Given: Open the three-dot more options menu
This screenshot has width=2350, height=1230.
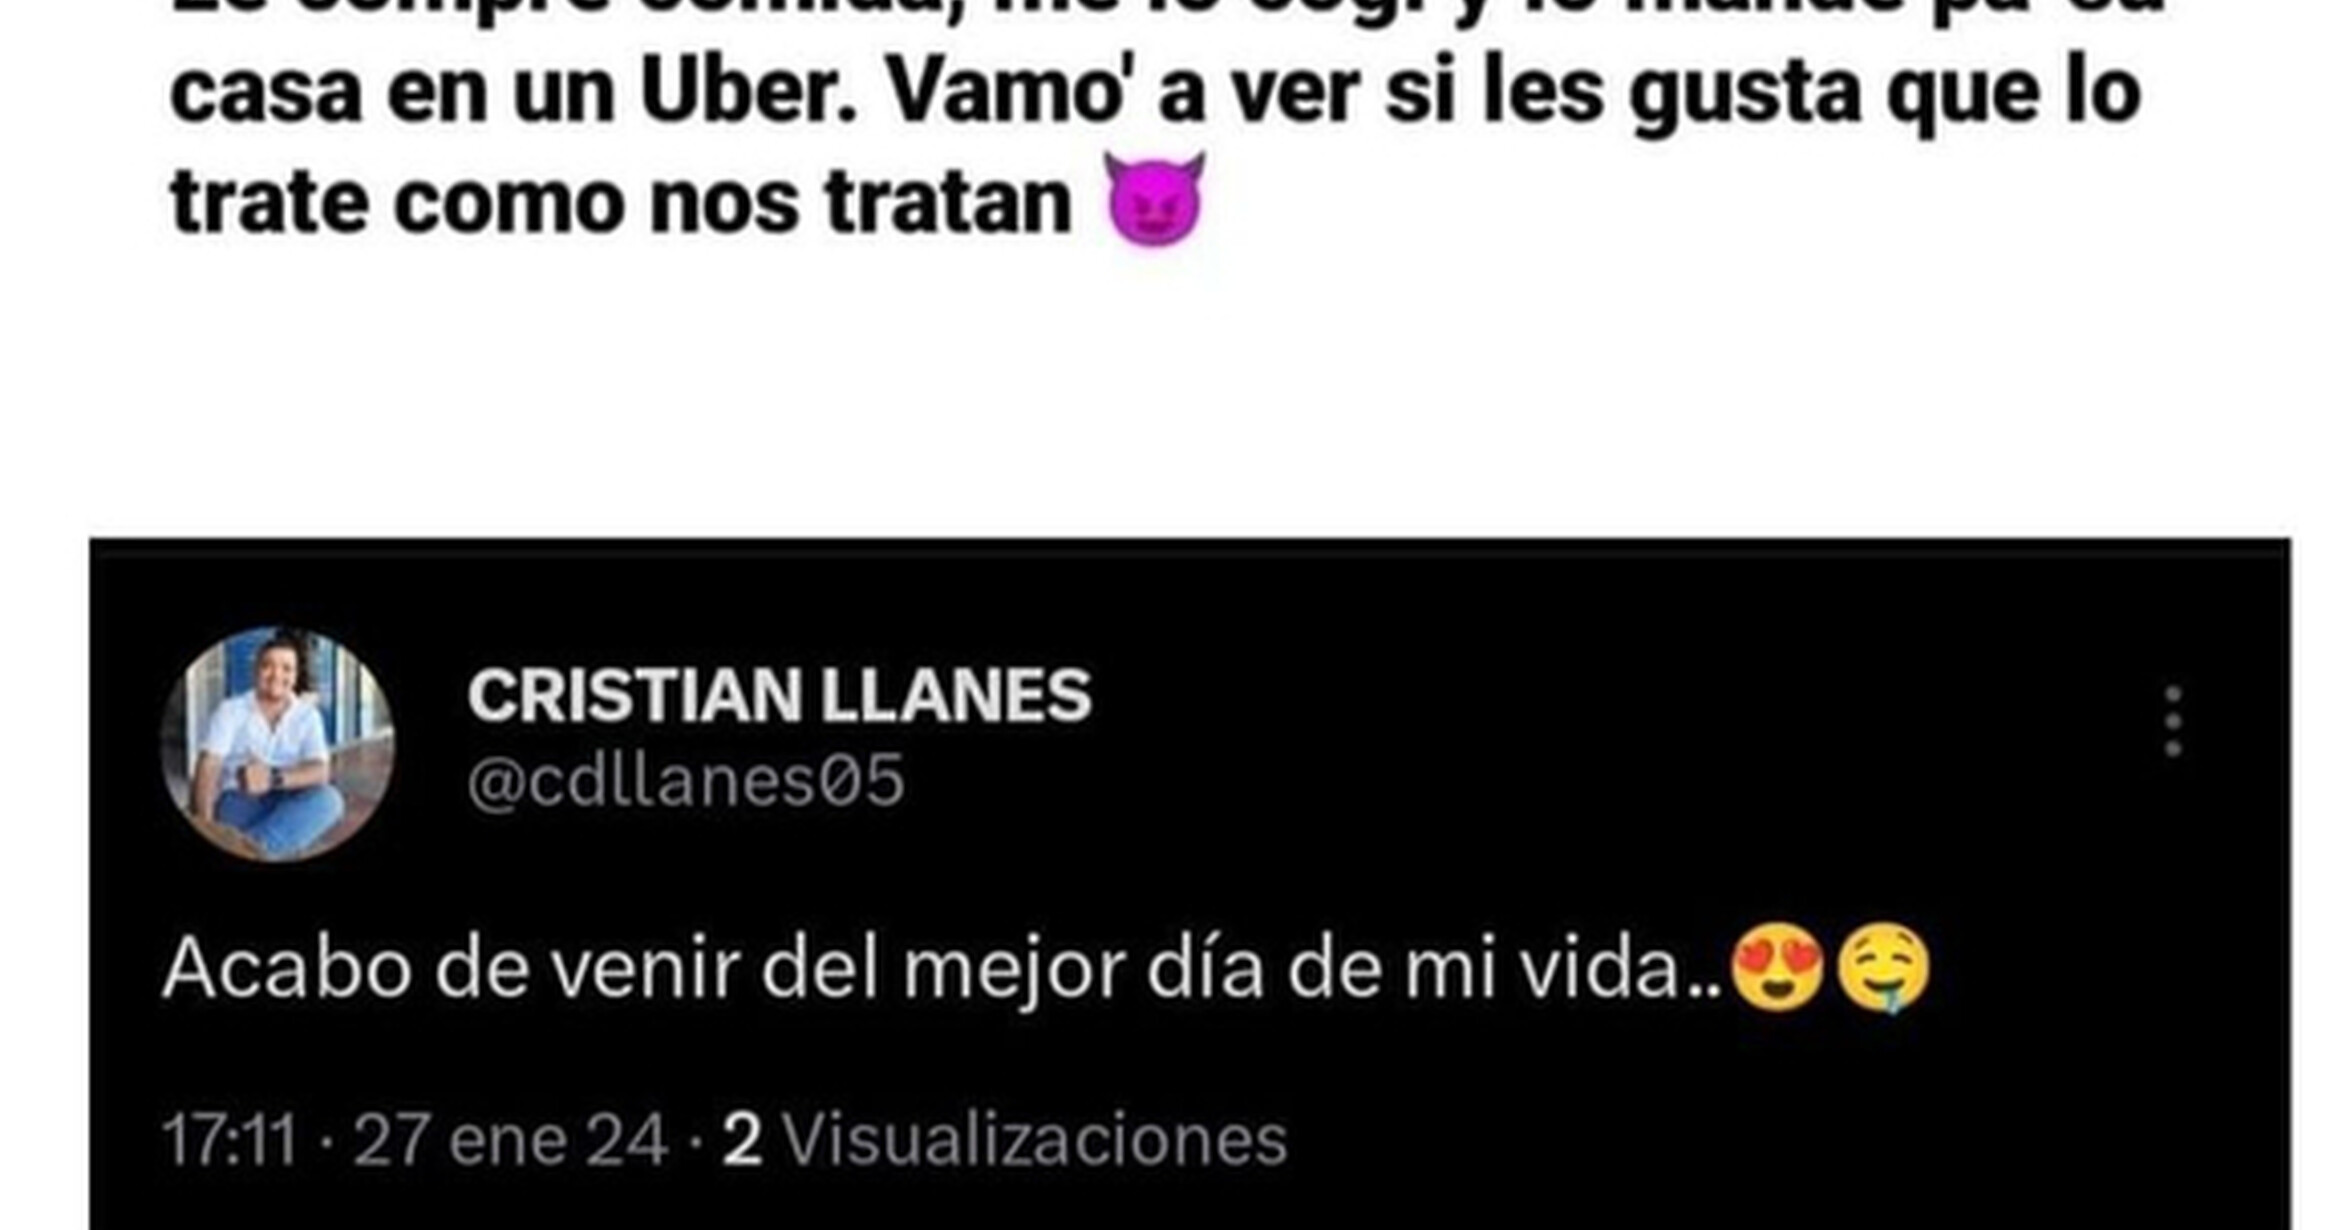Looking at the screenshot, I should click(2172, 721).
